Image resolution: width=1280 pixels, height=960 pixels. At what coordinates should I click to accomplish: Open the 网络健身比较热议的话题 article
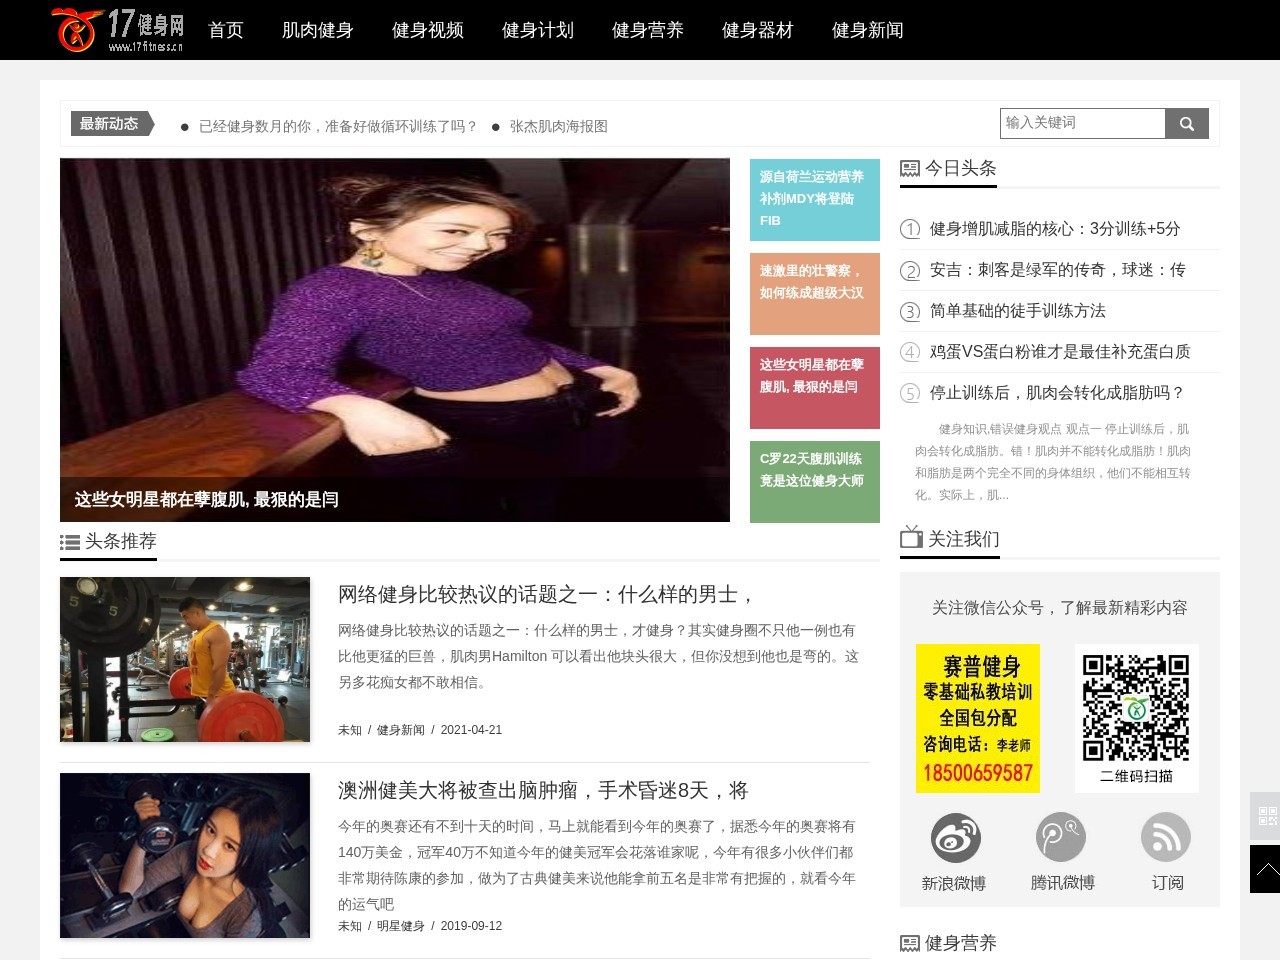click(x=545, y=594)
